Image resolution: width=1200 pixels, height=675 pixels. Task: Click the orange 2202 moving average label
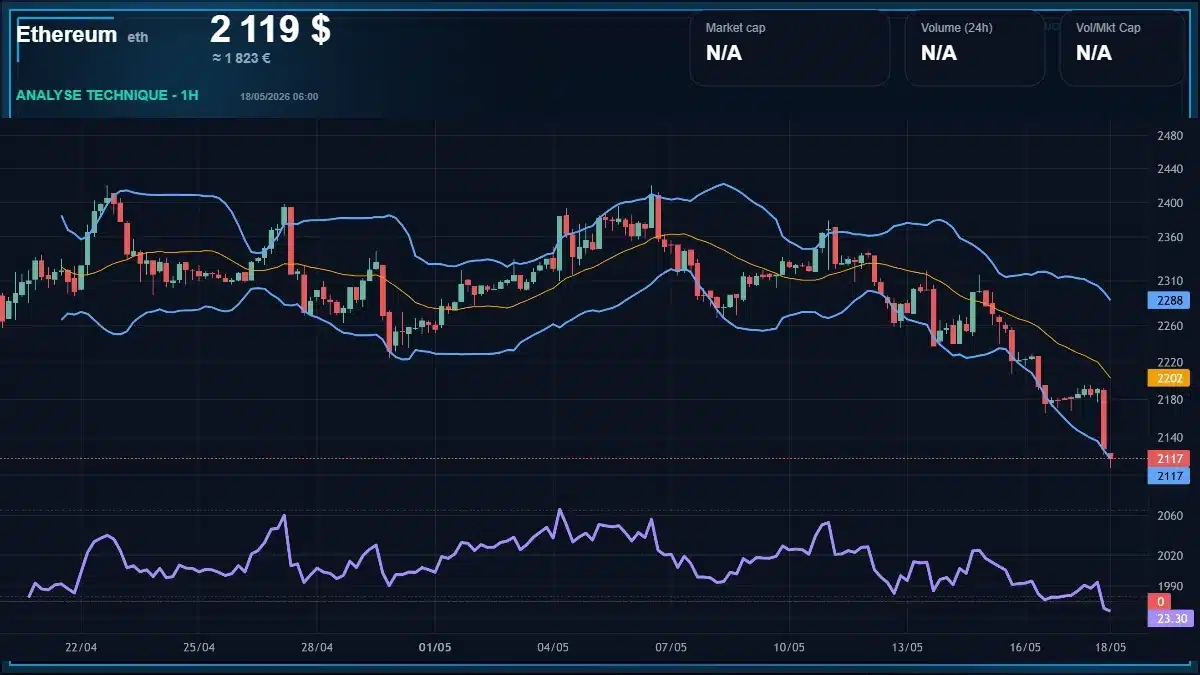point(1168,379)
